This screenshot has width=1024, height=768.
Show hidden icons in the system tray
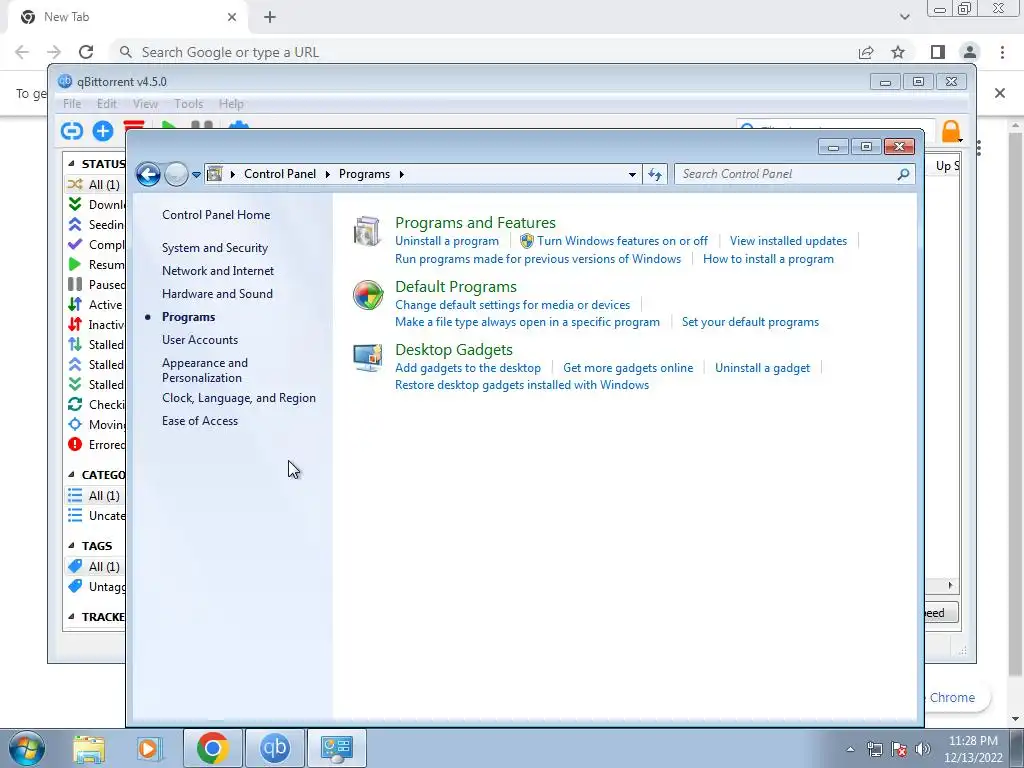coord(850,749)
